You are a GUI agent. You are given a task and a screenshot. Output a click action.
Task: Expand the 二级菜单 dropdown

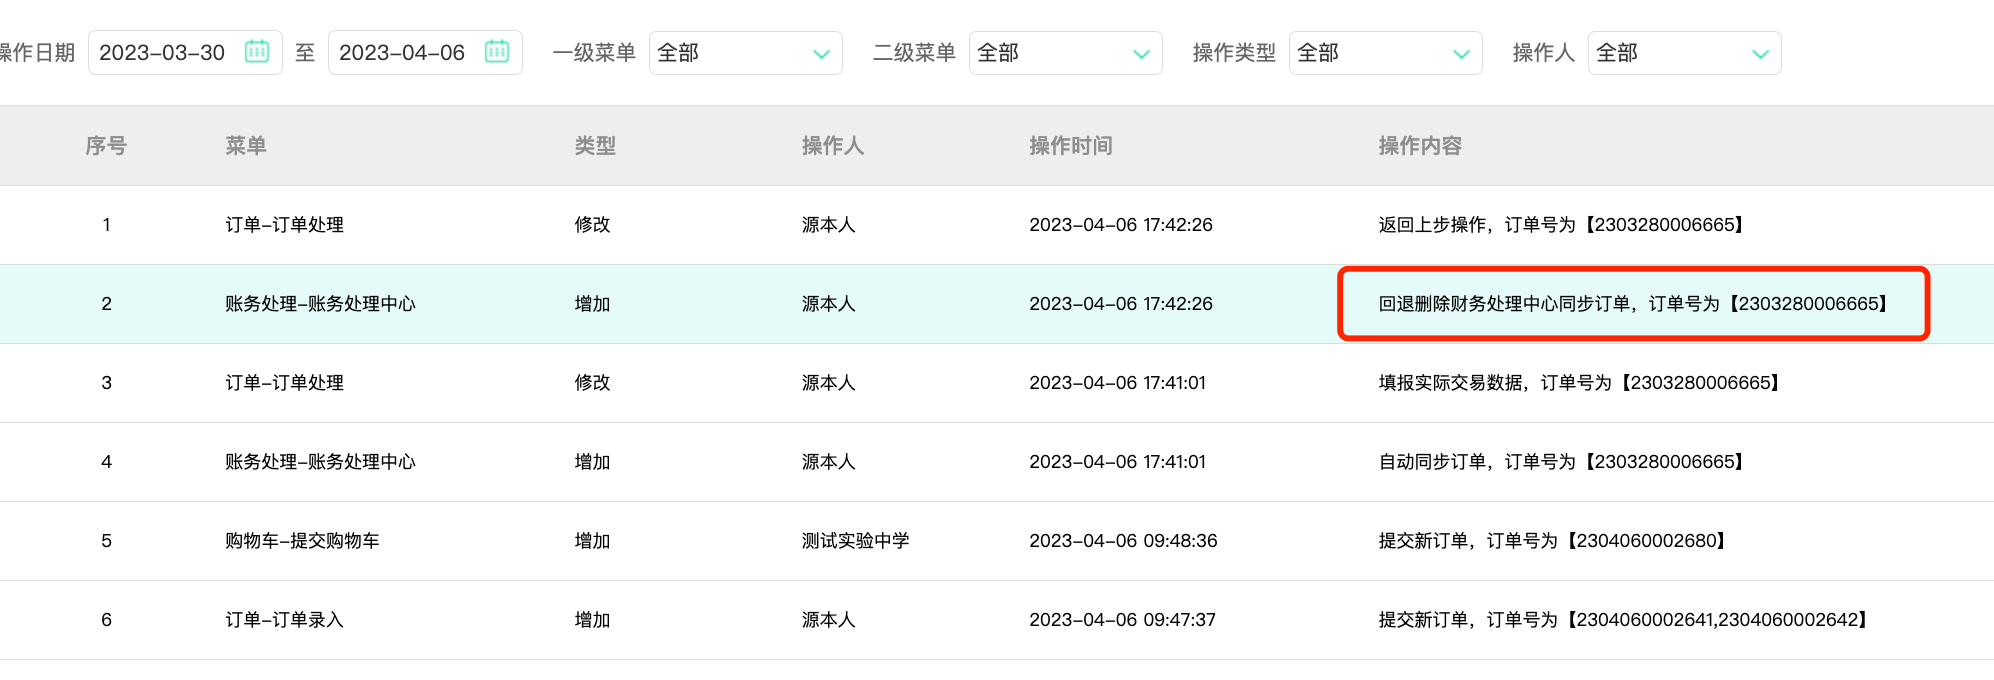pyautogui.click(x=1065, y=53)
